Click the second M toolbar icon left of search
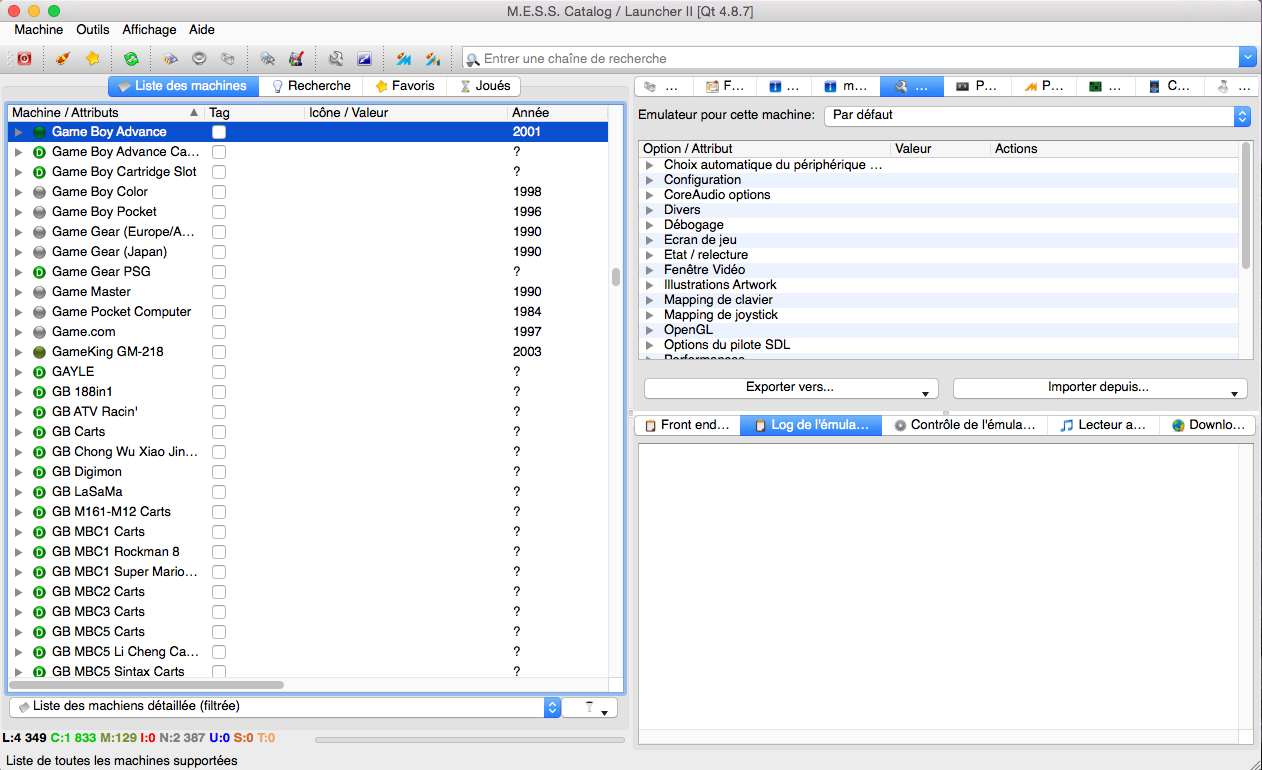Image resolution: width=1262 pixels, height=770 pixels. [432, 58]
